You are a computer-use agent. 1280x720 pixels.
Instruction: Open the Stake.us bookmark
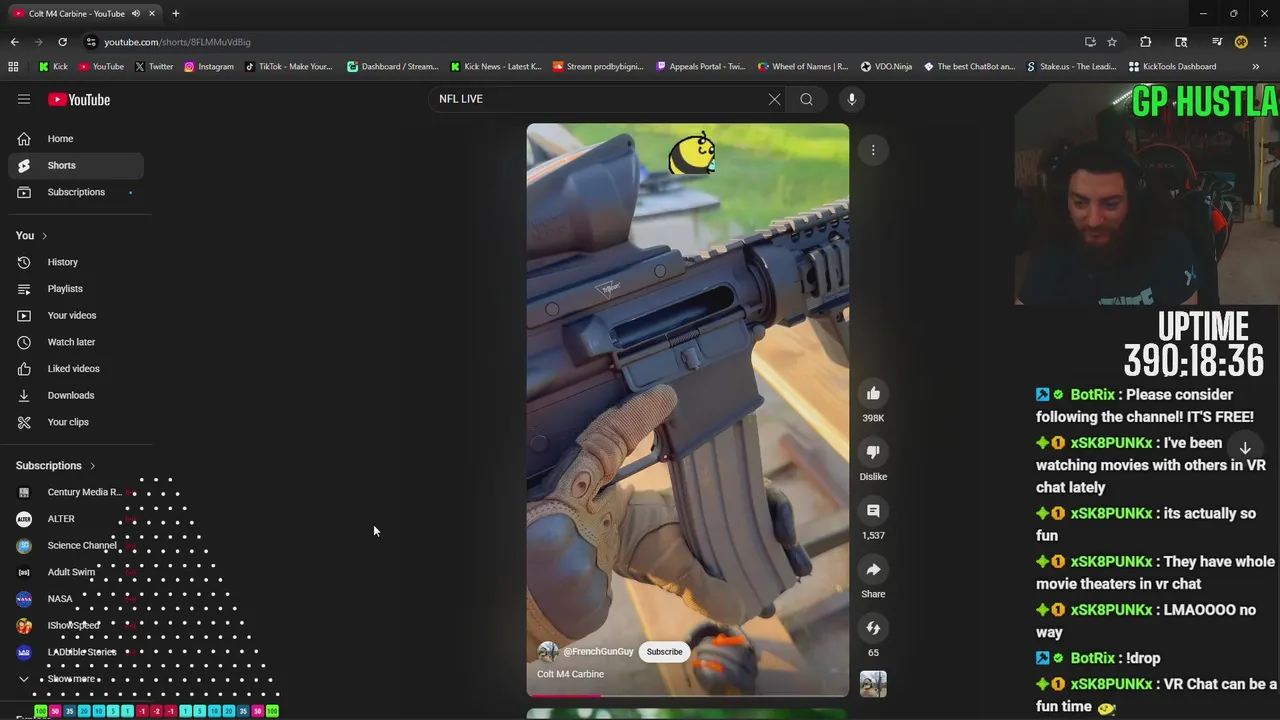(1070, 67)
